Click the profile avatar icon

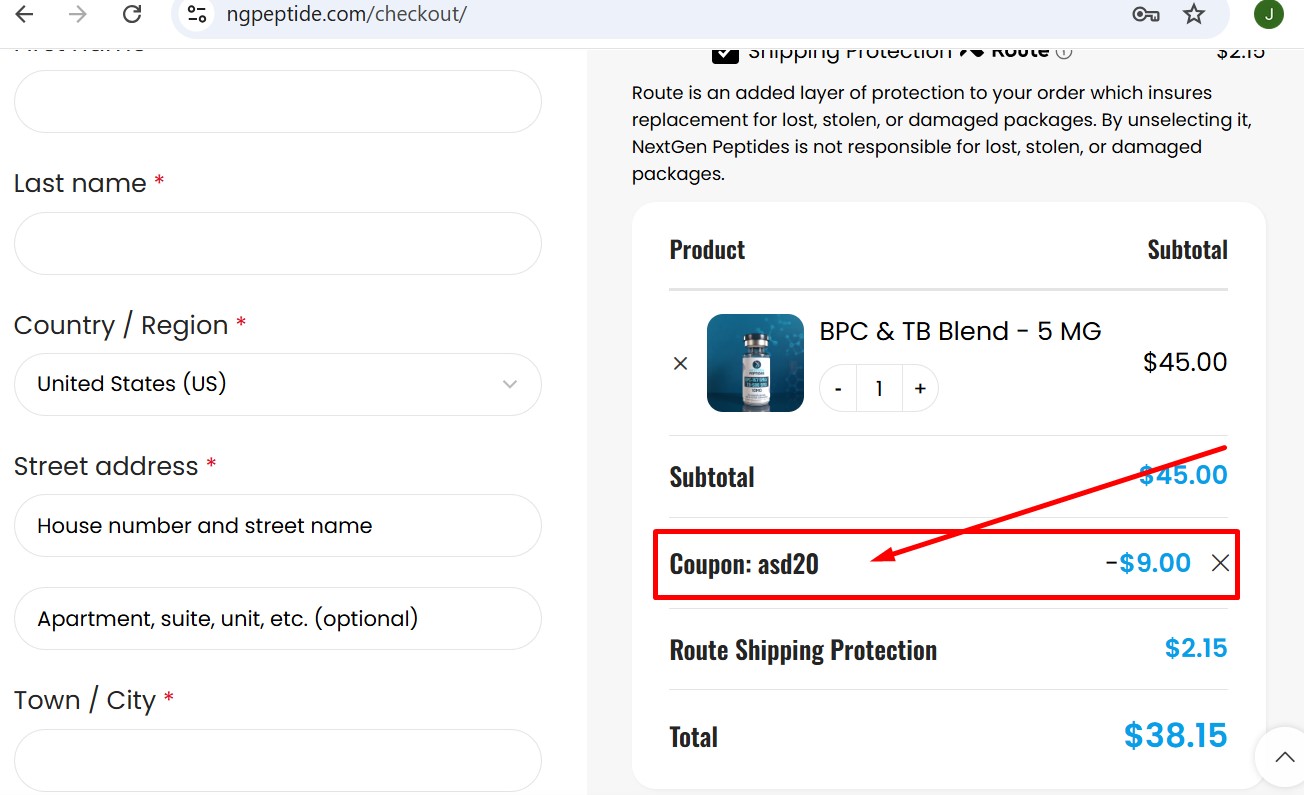[1268, 15]
